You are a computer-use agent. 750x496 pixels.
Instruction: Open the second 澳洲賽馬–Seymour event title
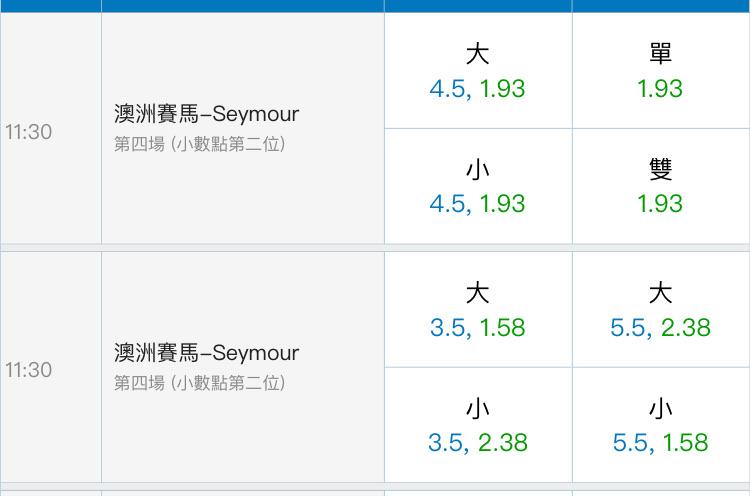(x=206, y=353)
